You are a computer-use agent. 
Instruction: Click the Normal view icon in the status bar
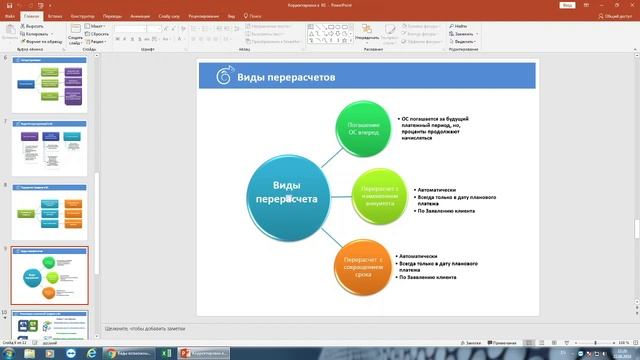click(529, 343)
